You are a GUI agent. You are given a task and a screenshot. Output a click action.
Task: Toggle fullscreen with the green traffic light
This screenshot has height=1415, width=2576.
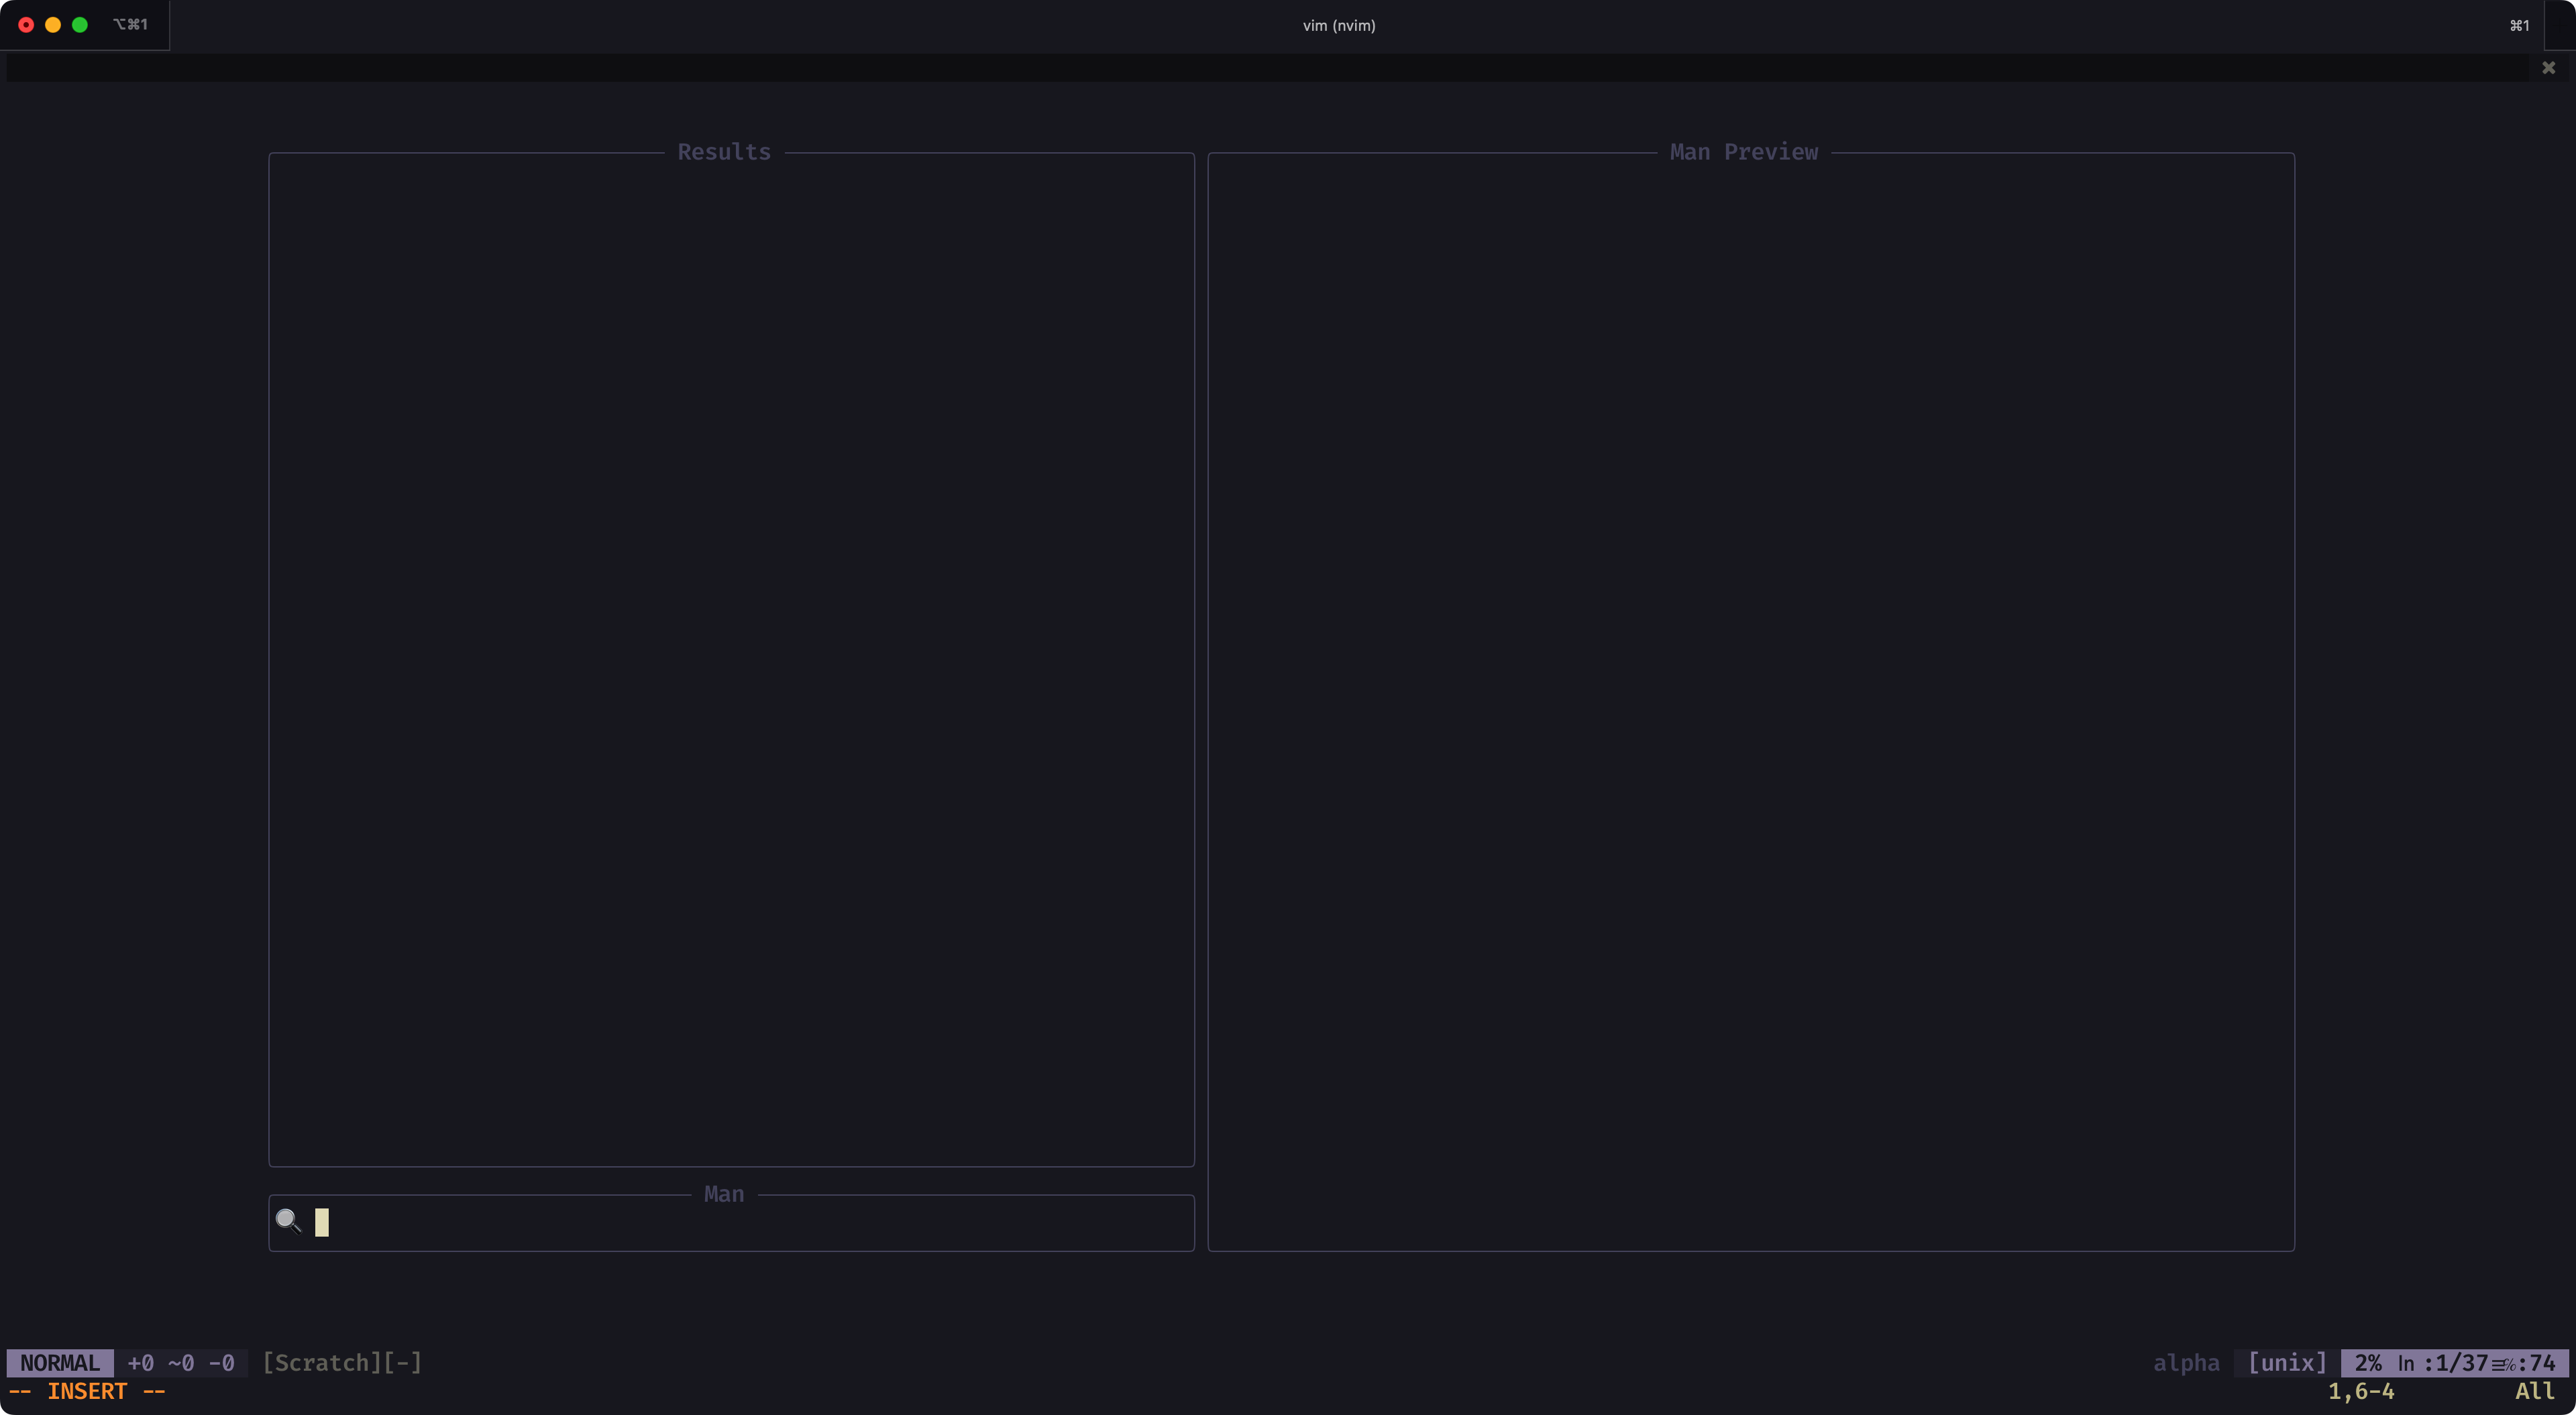[x=80, y=25]
